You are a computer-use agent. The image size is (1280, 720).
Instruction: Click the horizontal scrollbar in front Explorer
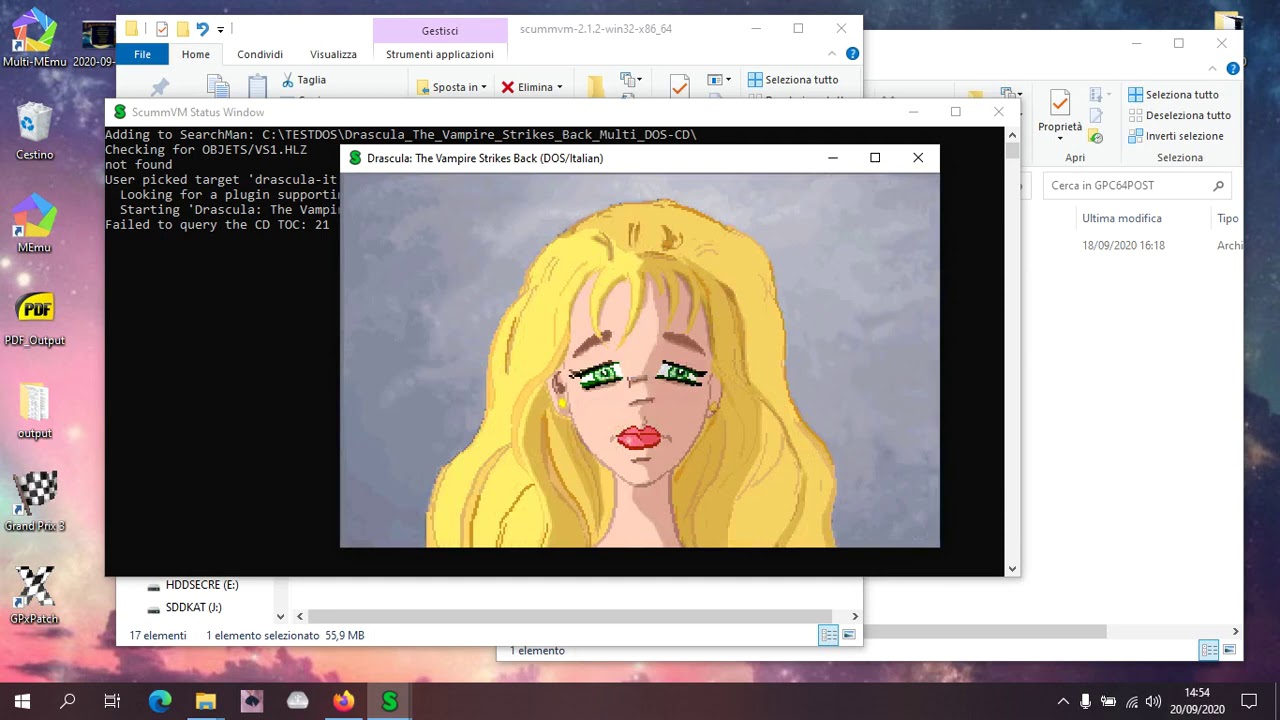568,616
